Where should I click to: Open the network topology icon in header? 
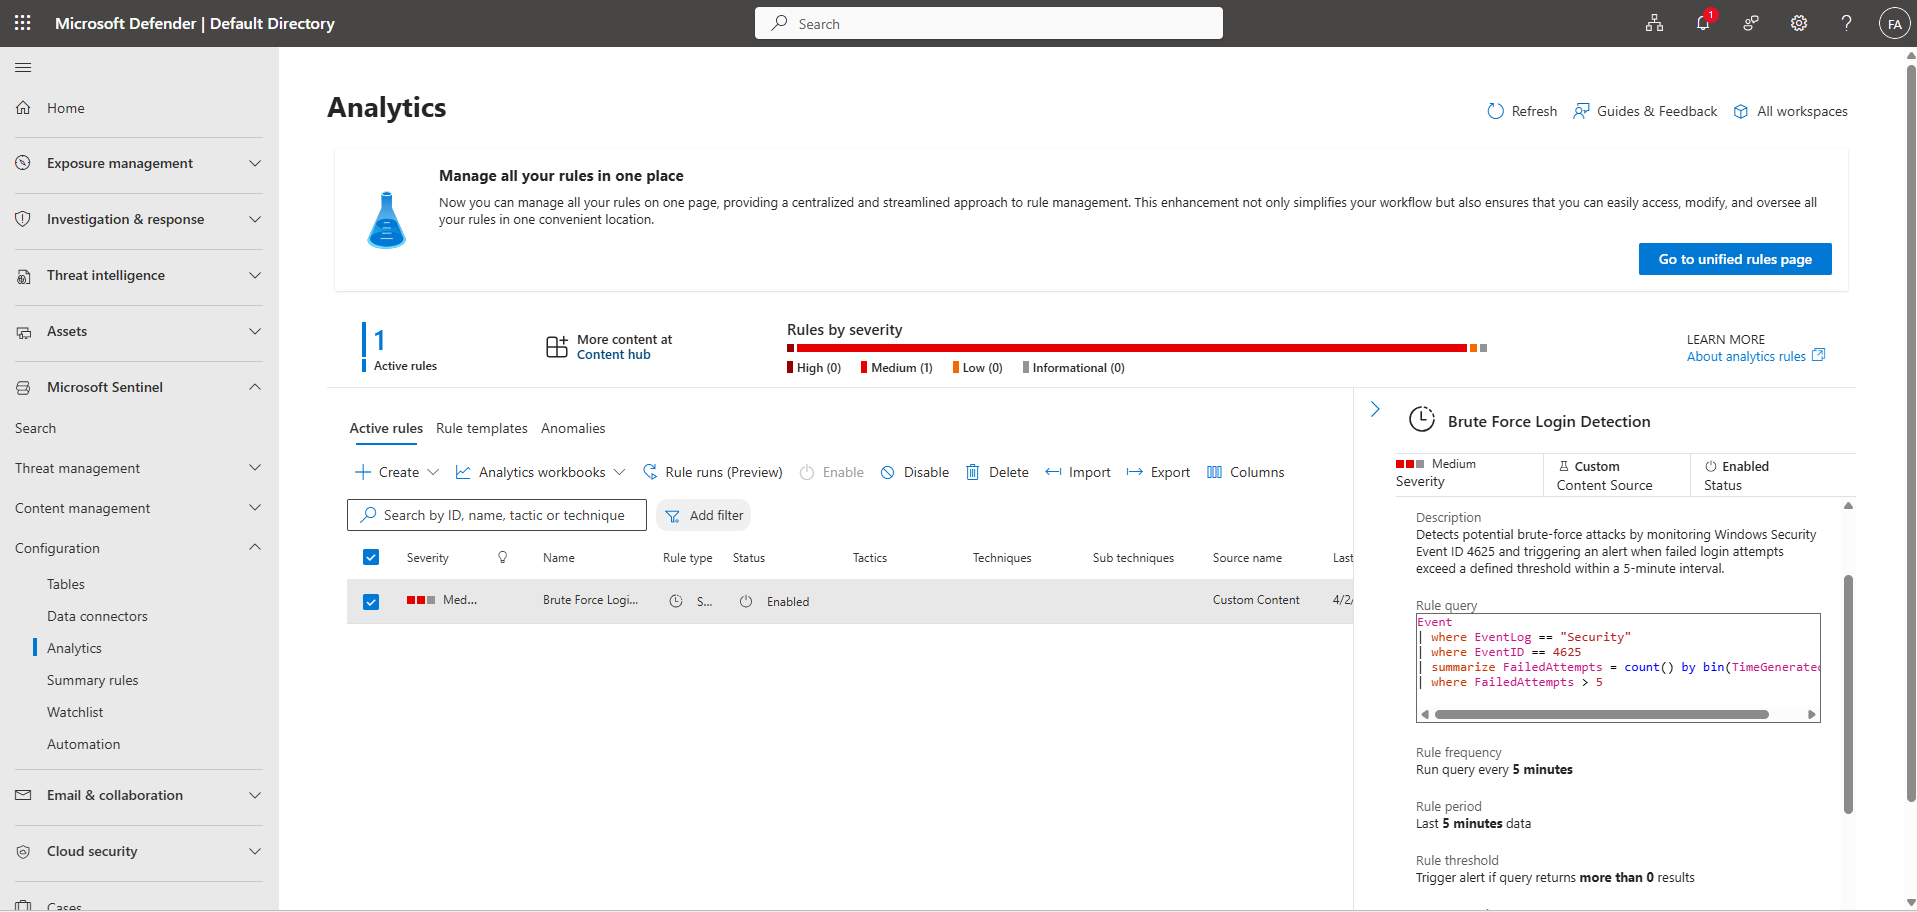click(x=1655, y=23)
